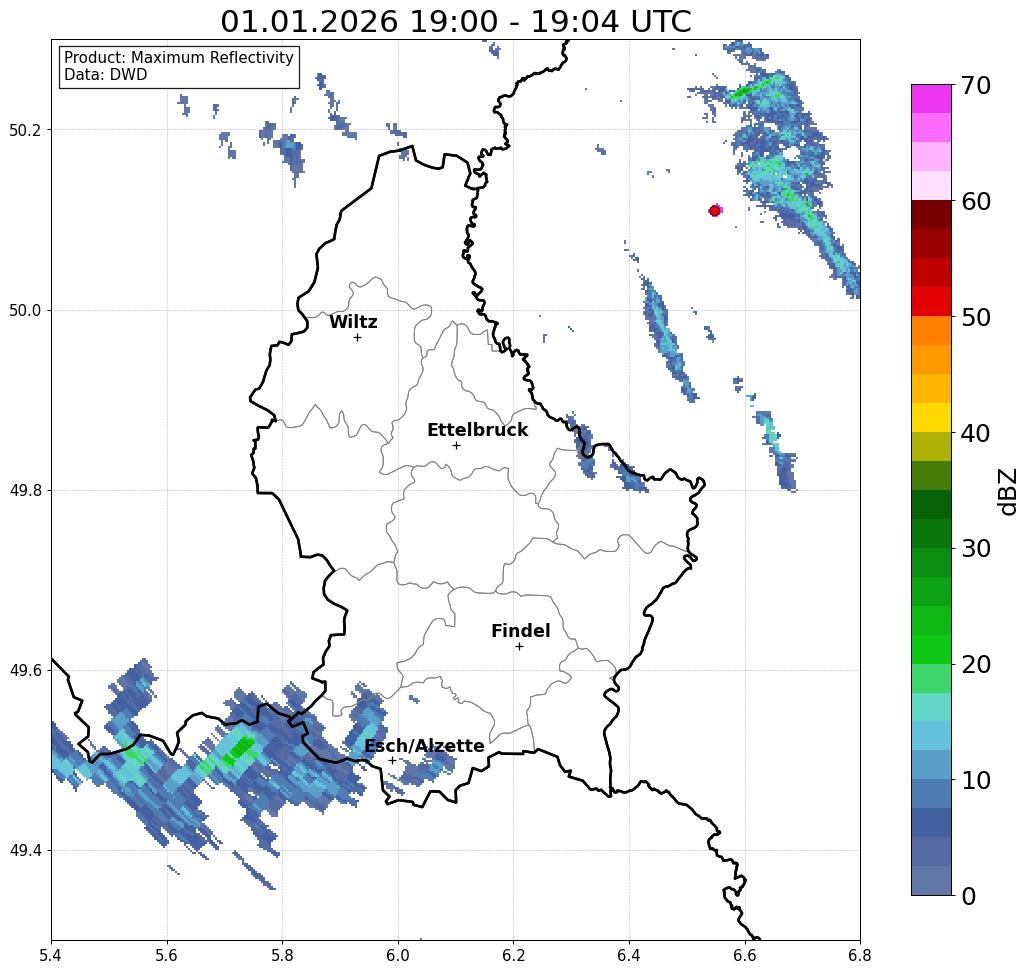Click the Wiltz plus marker

pyautogui.click(x=357, y=337)
